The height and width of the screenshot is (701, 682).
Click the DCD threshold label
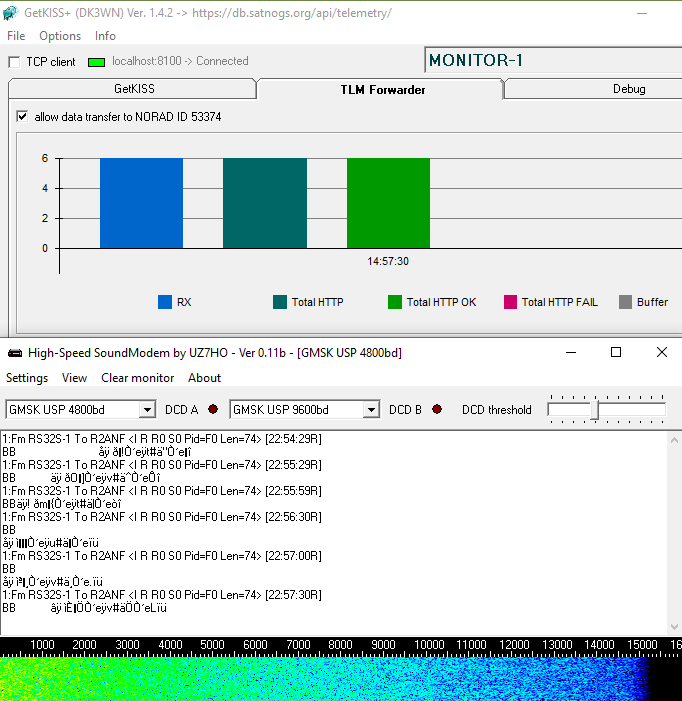point(497,410)
